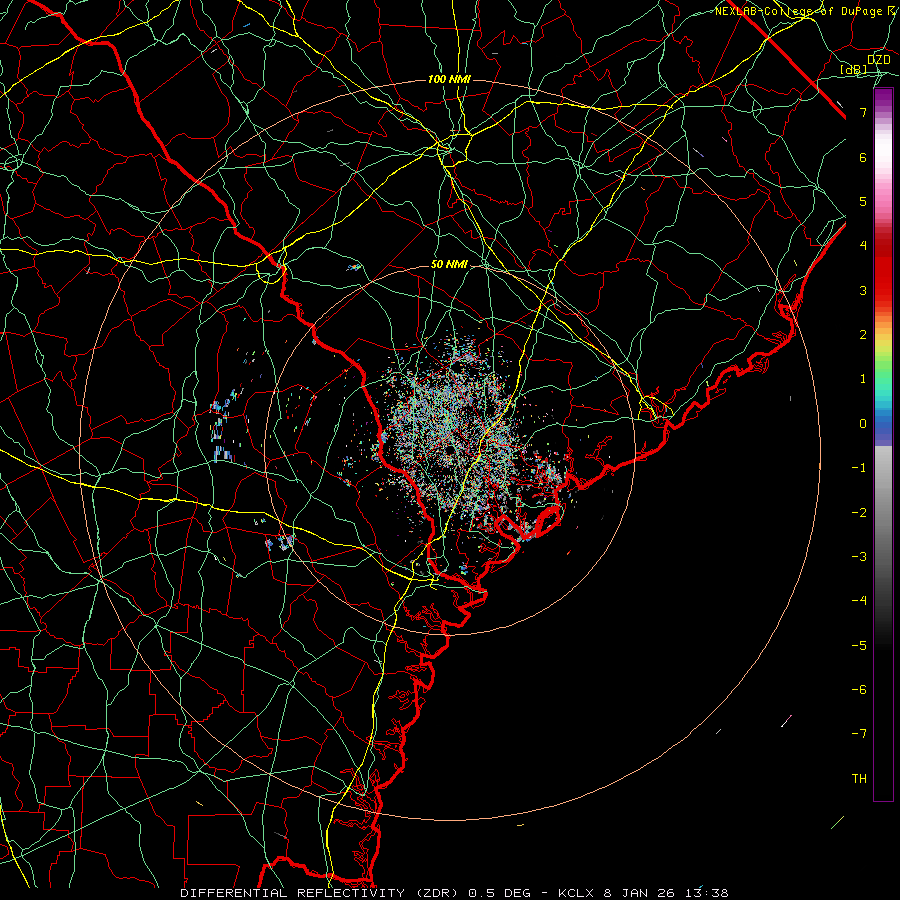Click the legend value "2"
The image size is (900, 900).
863,335
